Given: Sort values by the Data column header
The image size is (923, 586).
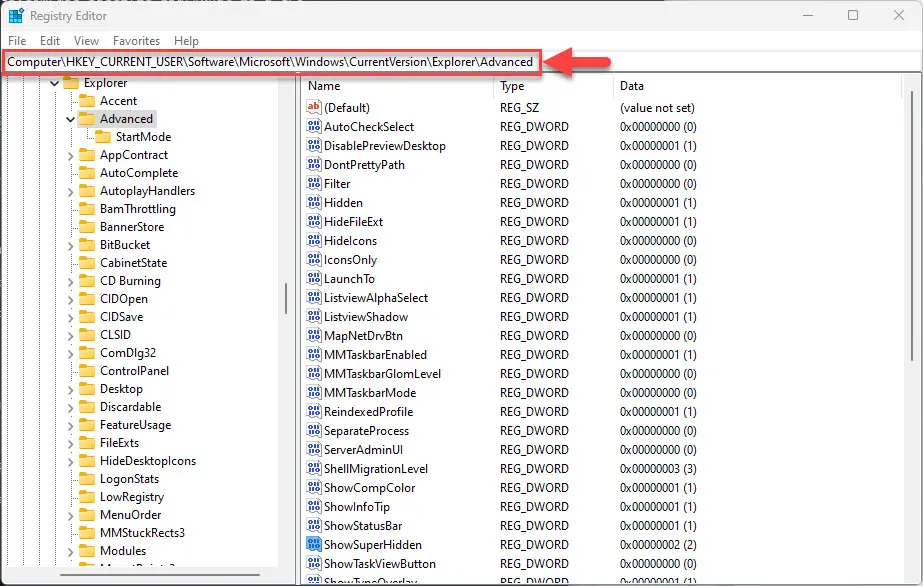Looking at the screenshot, I should click(x=757, y=86).
